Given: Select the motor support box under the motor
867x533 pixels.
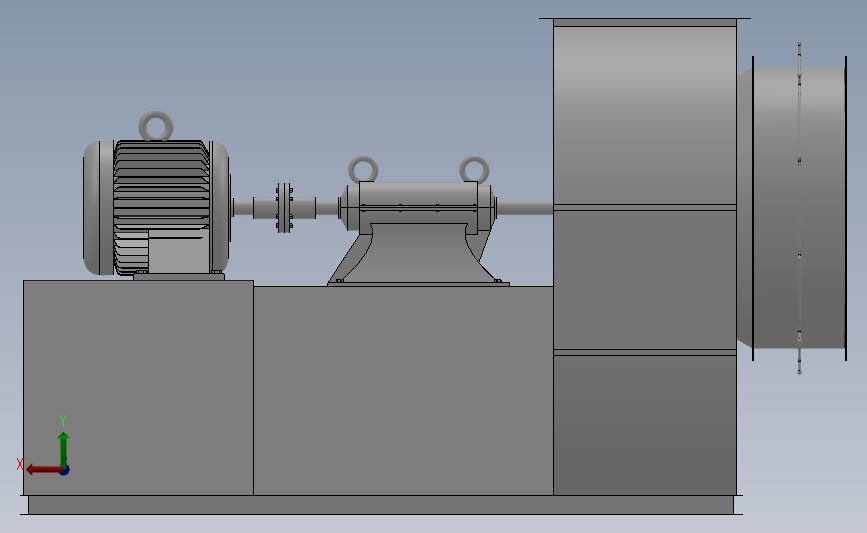Looking at the screenshot, I should [x=138, y=388].
